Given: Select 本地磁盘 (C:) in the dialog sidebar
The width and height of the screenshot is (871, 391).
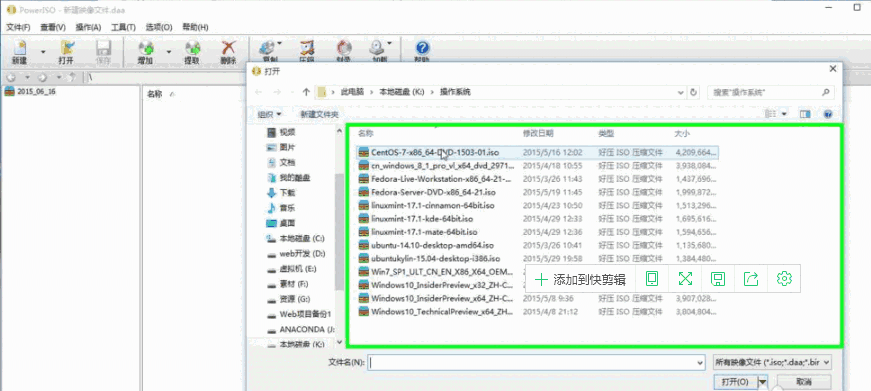Looking at the screenshot, I should coord(296,238).
